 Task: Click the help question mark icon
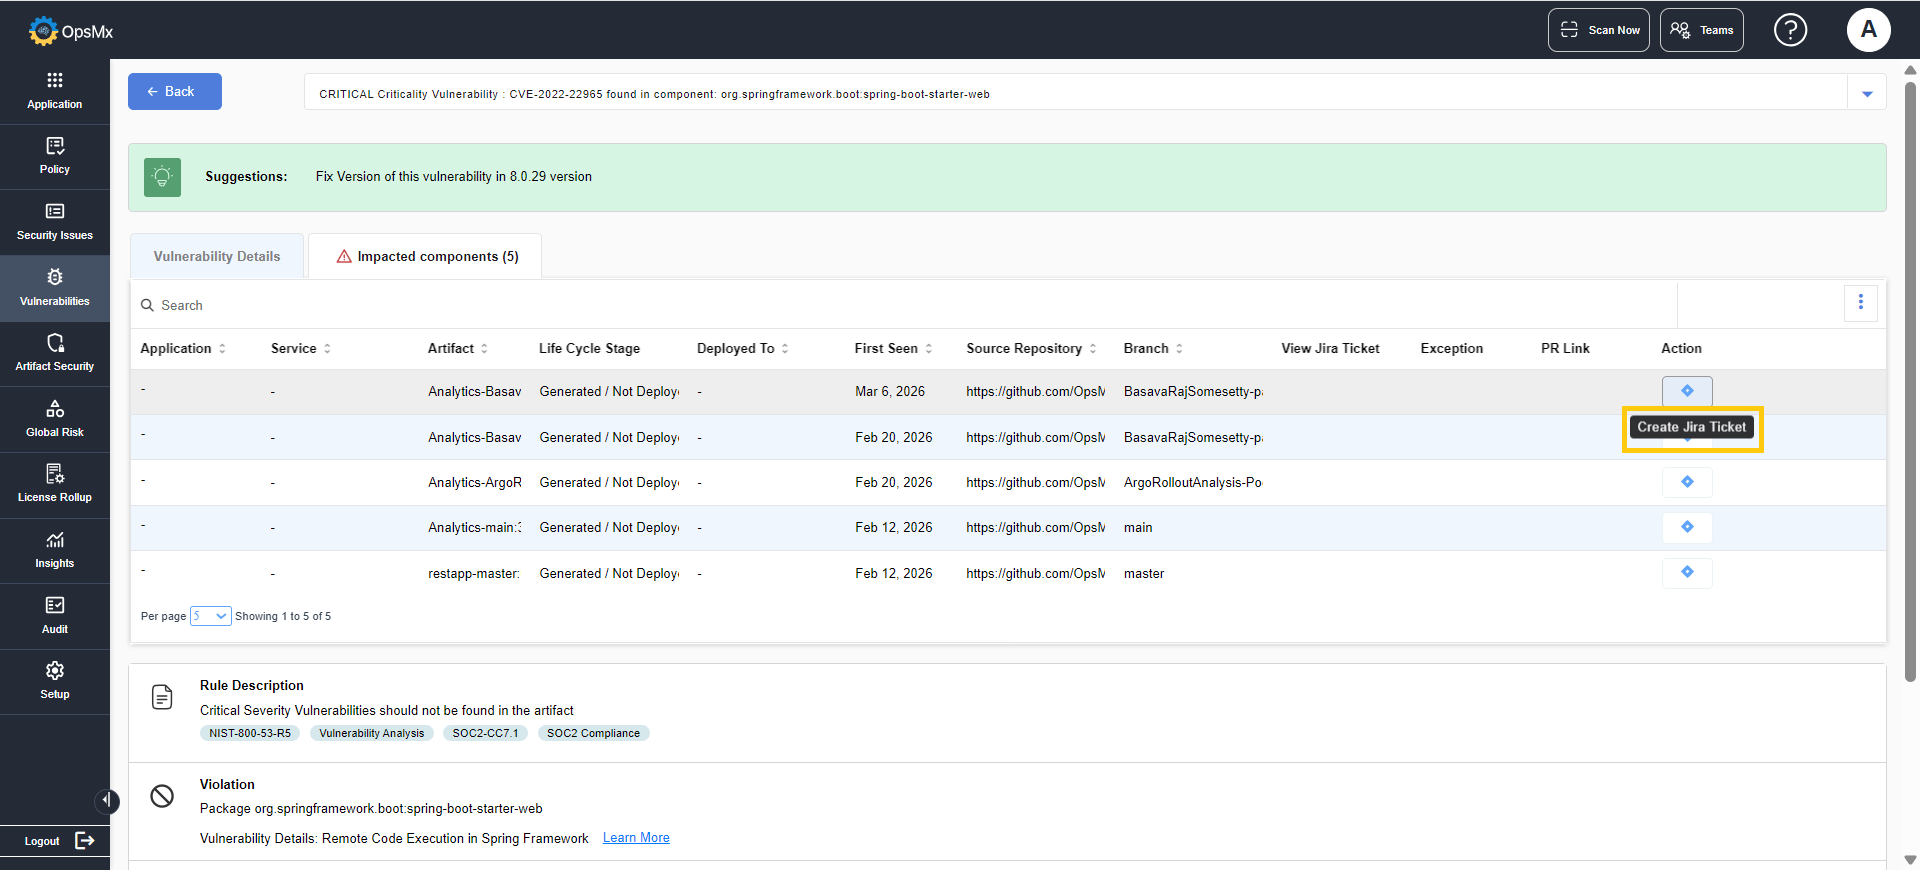pyautogui.click(x=1790, y=30)
